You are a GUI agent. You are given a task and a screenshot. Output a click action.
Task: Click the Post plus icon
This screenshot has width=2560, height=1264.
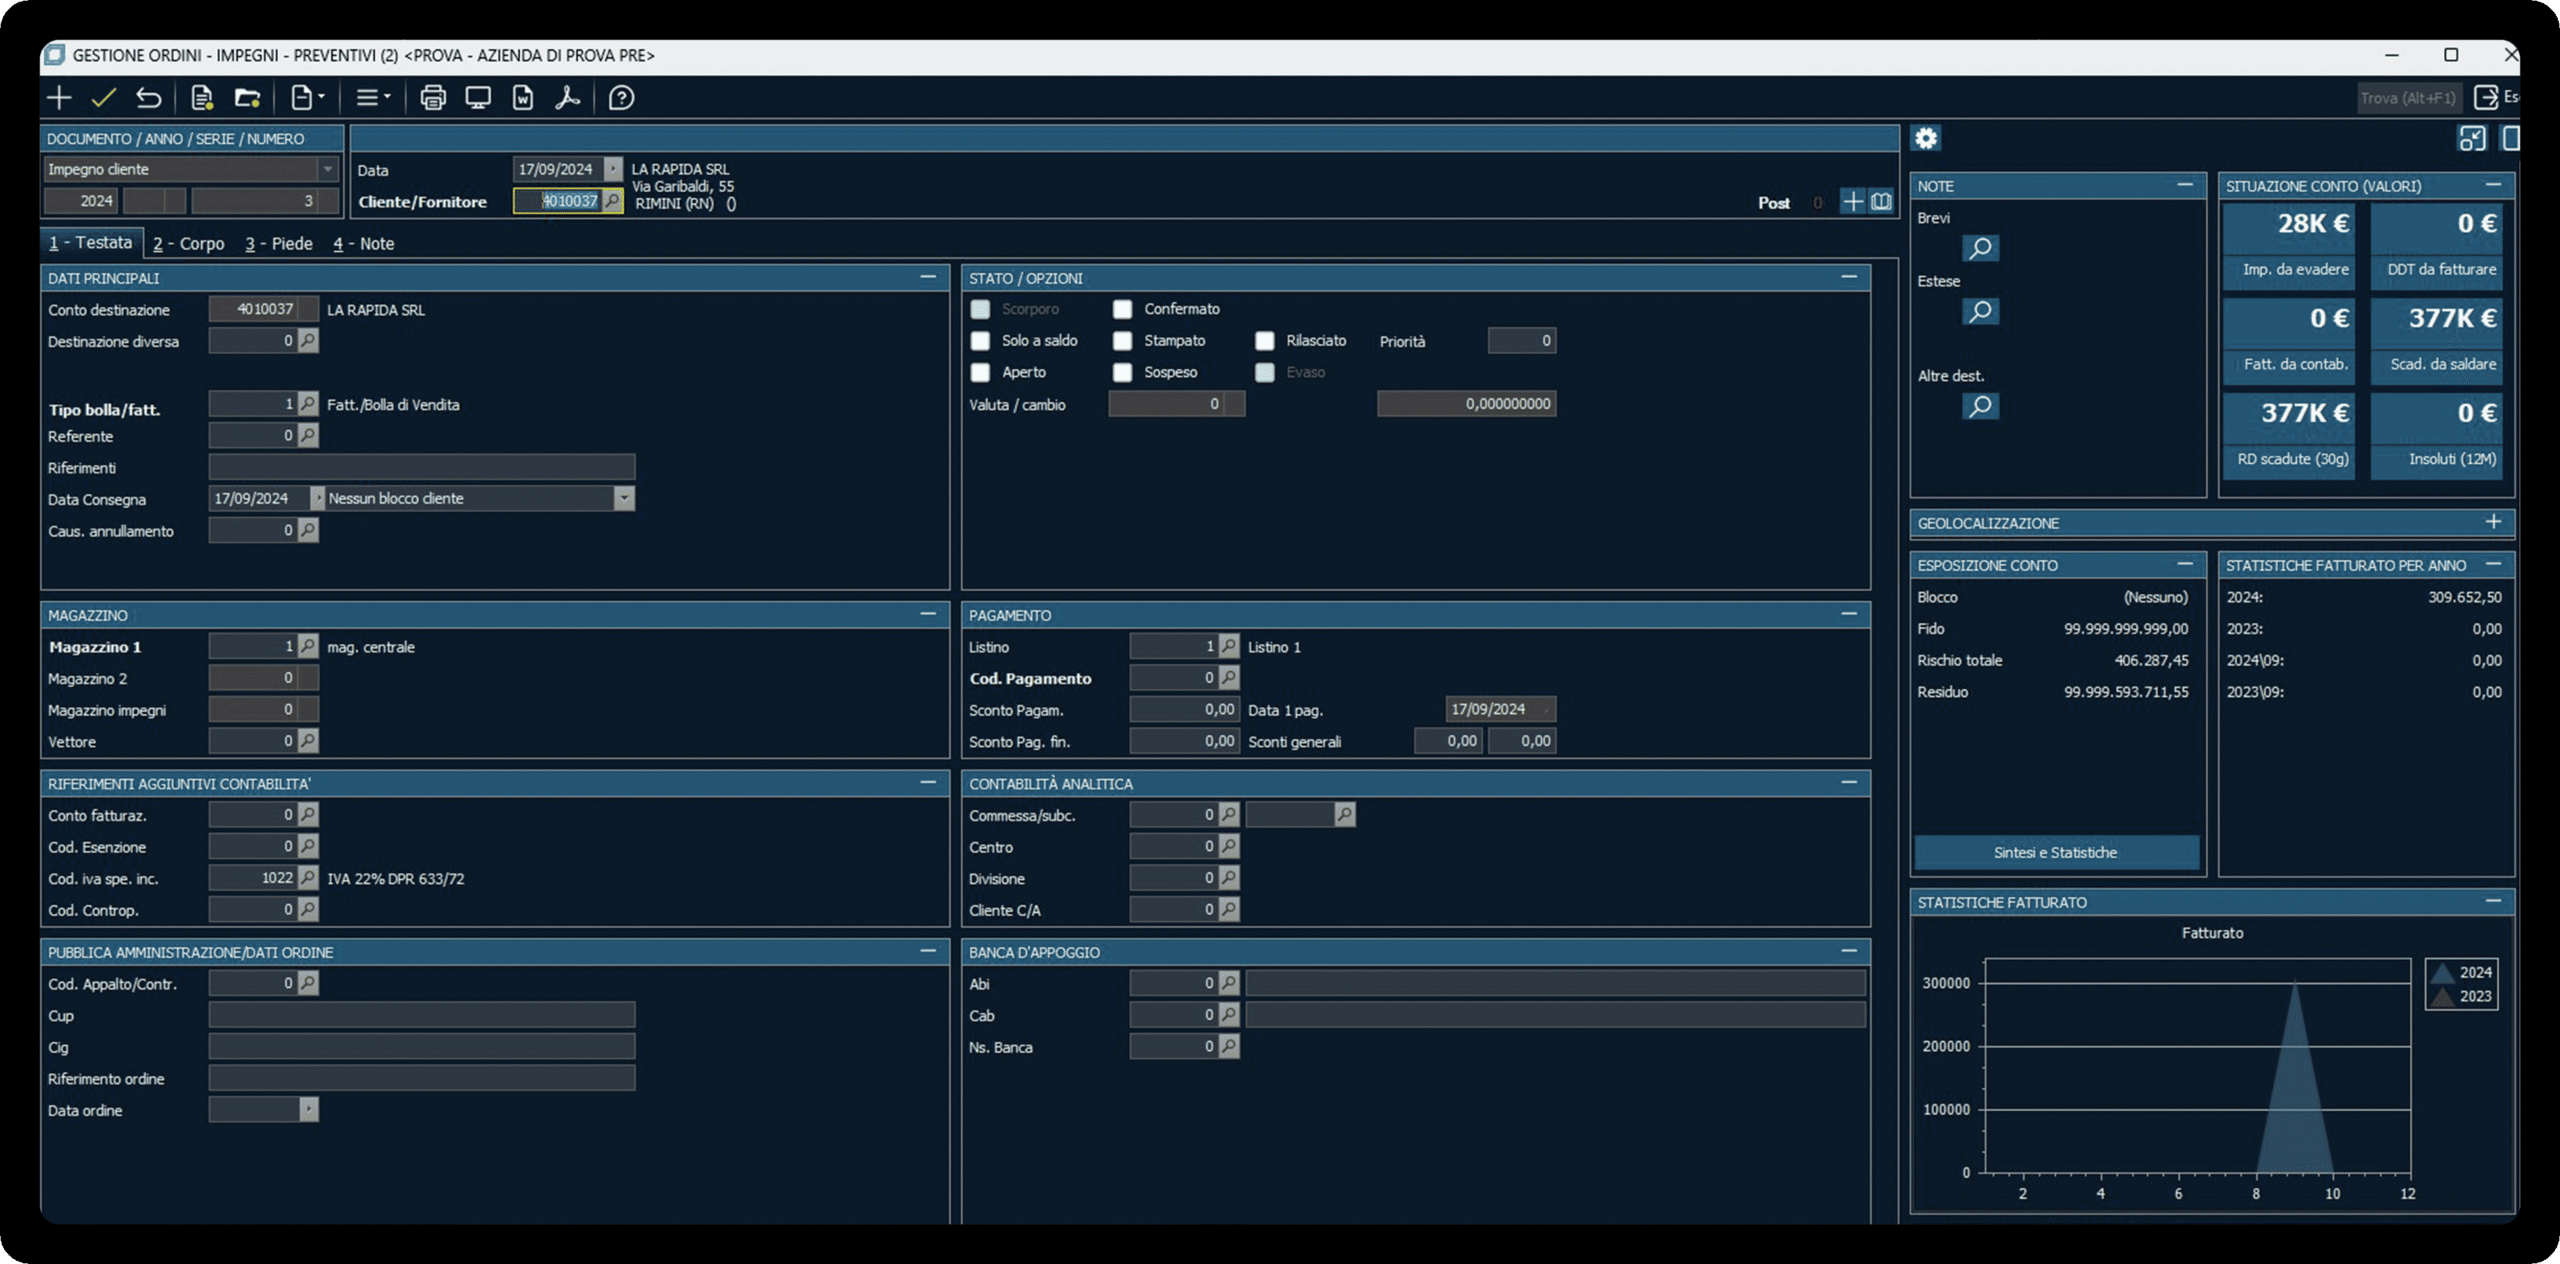1853,202
